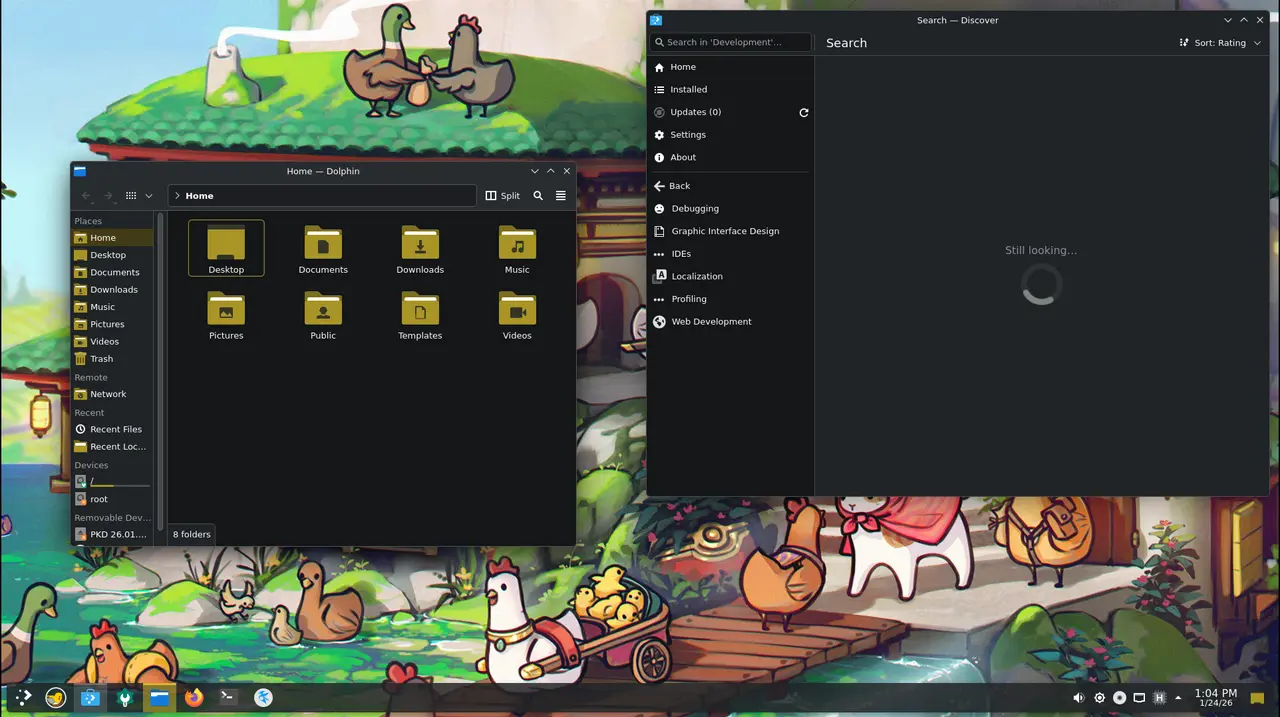
Task: Open the Templates folder in file view
Action: coord(420,315)
